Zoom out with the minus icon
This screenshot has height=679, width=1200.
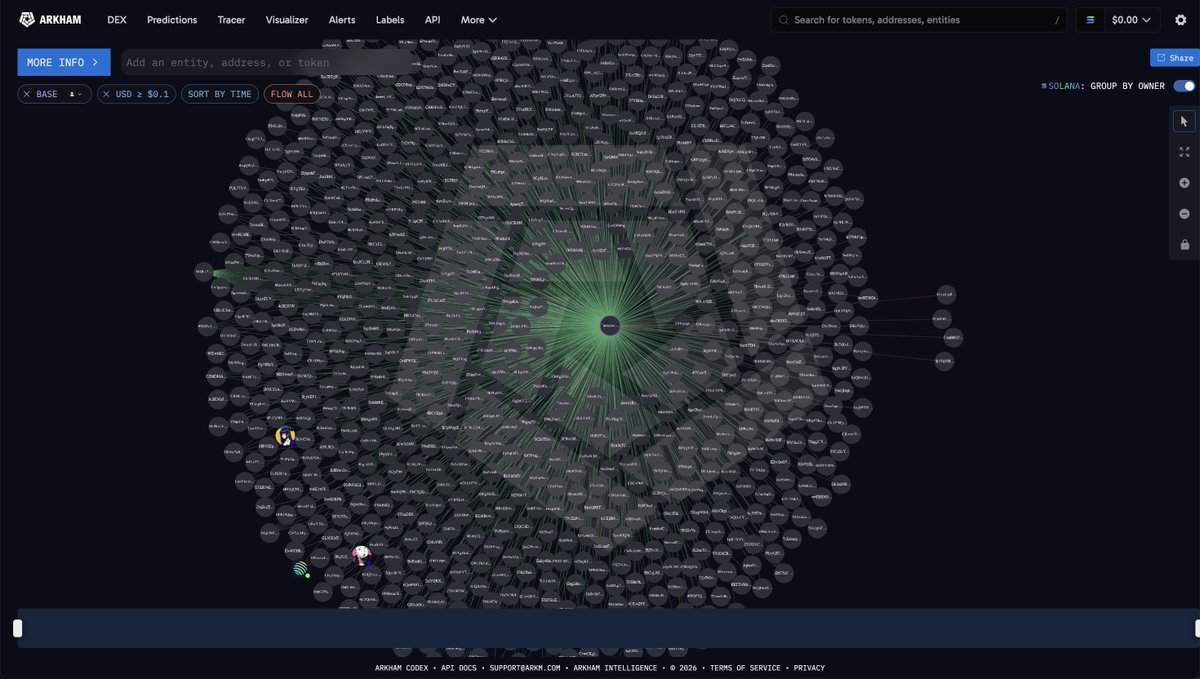pos(1184,214)
